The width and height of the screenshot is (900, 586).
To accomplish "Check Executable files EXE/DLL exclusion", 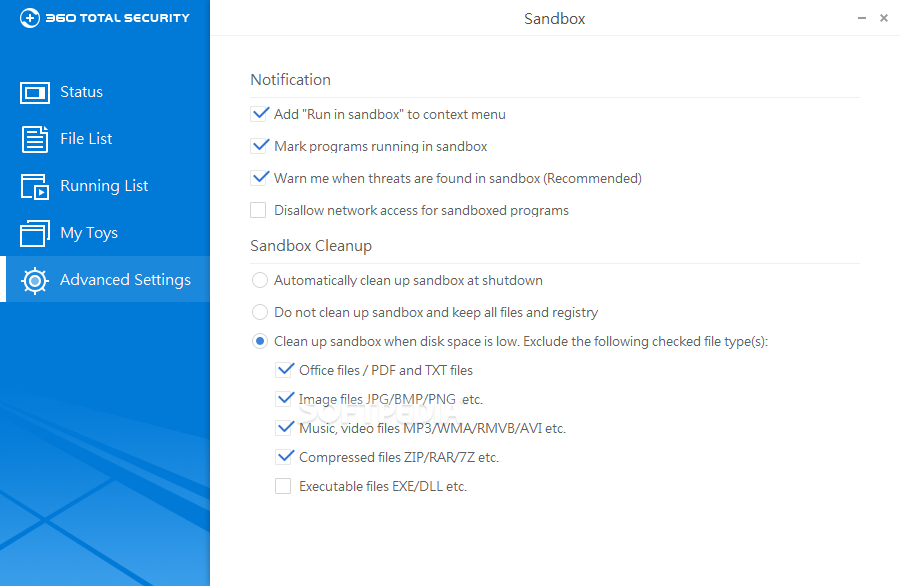I will point(284,487).
